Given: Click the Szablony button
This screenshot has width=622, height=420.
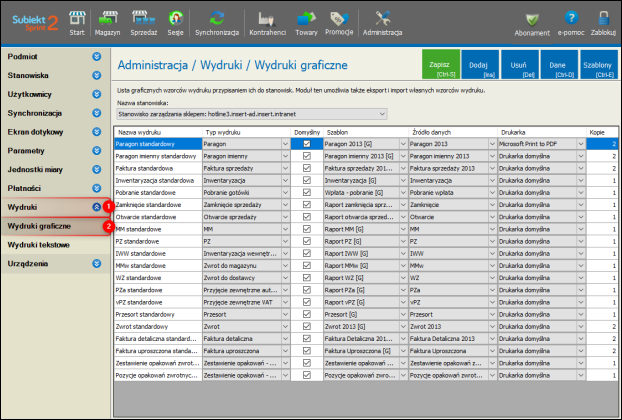Looking at the screenshot, I should click(x=597, y=67).
